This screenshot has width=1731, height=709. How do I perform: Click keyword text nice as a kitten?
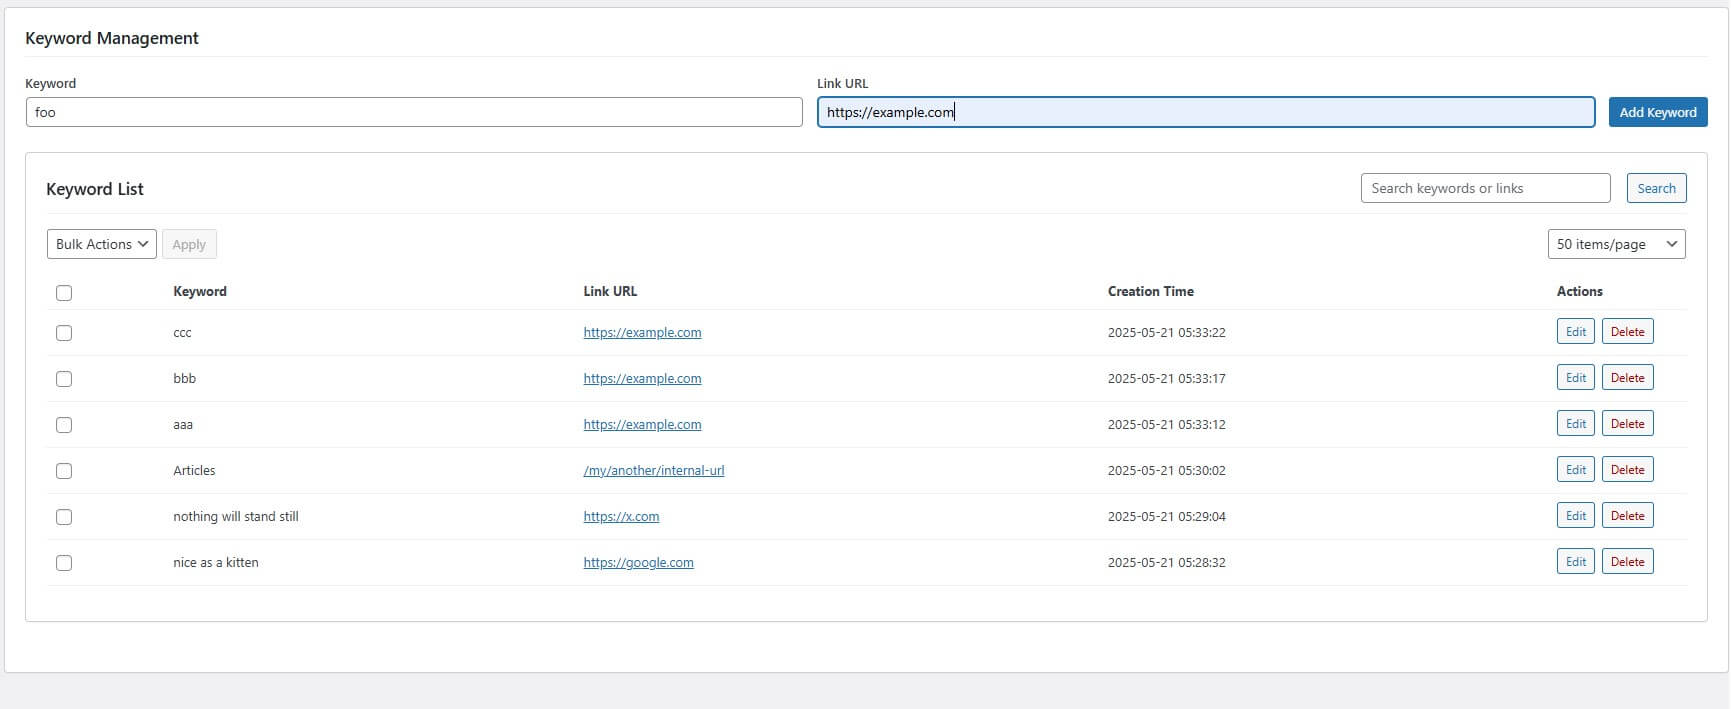coord(216,563)
